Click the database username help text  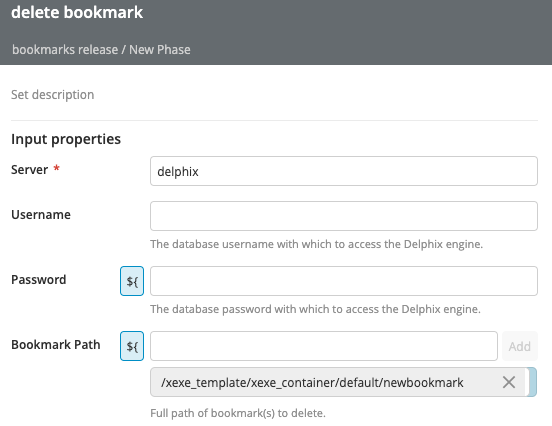coord(316,244)
